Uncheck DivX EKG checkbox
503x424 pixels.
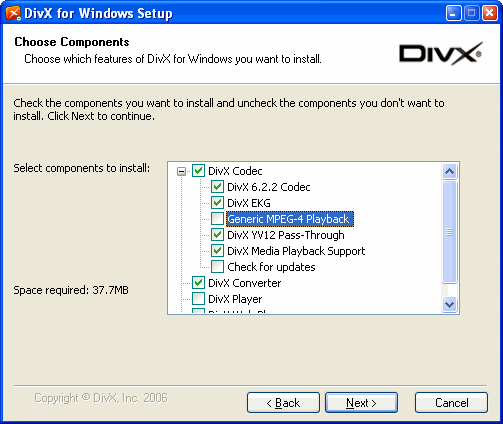217,203
